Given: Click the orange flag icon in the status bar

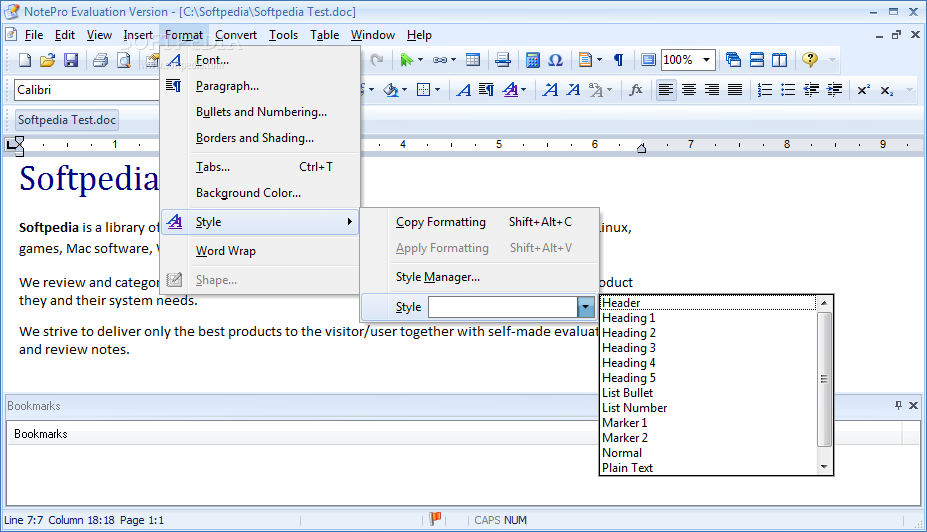Looking at the screenshot, I should (435, 519).
